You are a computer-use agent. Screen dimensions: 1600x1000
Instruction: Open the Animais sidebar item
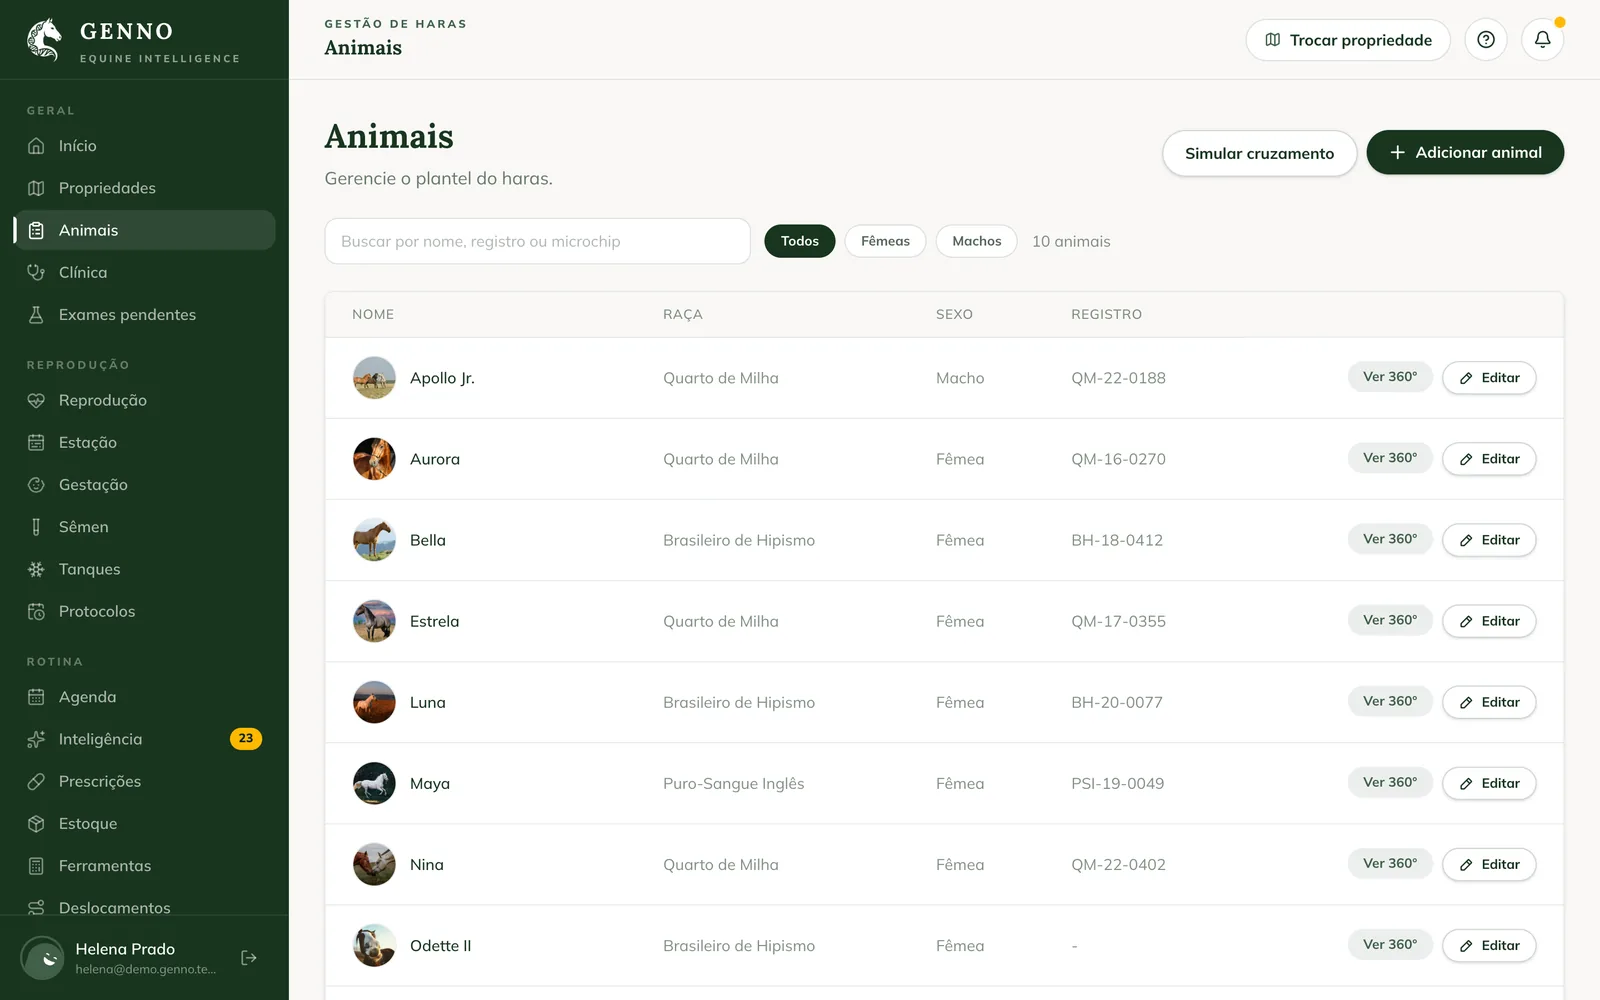145,230
